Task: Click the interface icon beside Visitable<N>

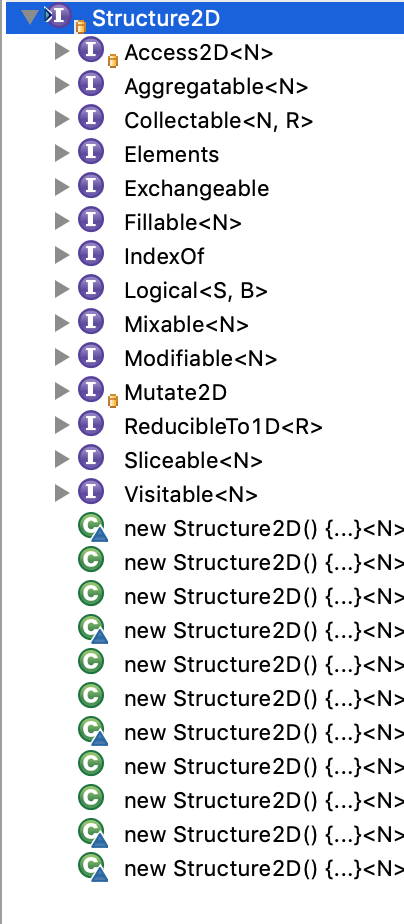Action: click(91, 492)
